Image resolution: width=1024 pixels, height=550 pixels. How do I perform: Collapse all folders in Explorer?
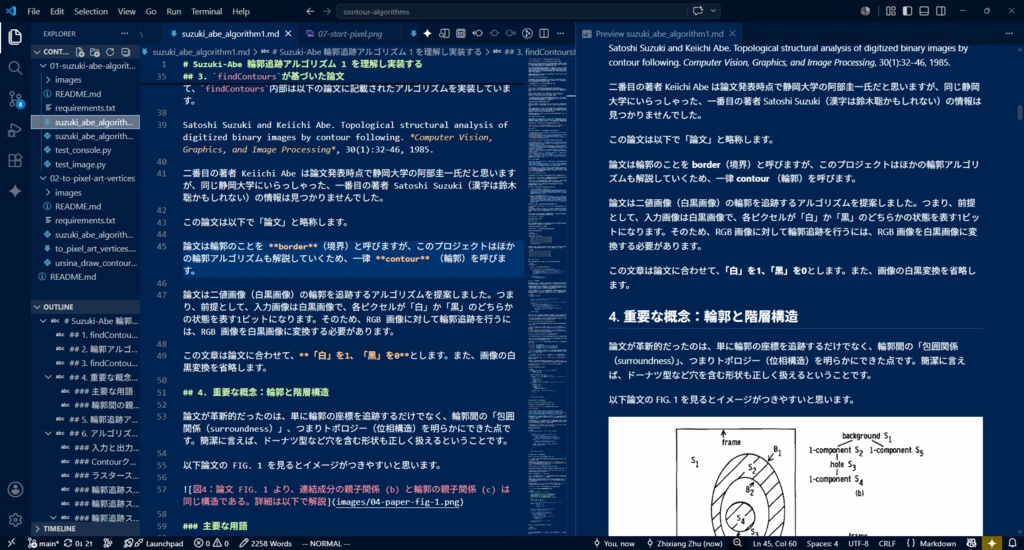[125, 52]
